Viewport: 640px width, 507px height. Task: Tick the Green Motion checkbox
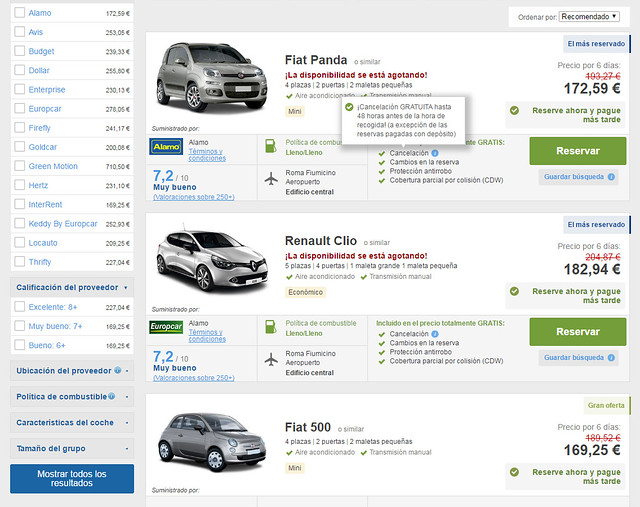(20, 166)
